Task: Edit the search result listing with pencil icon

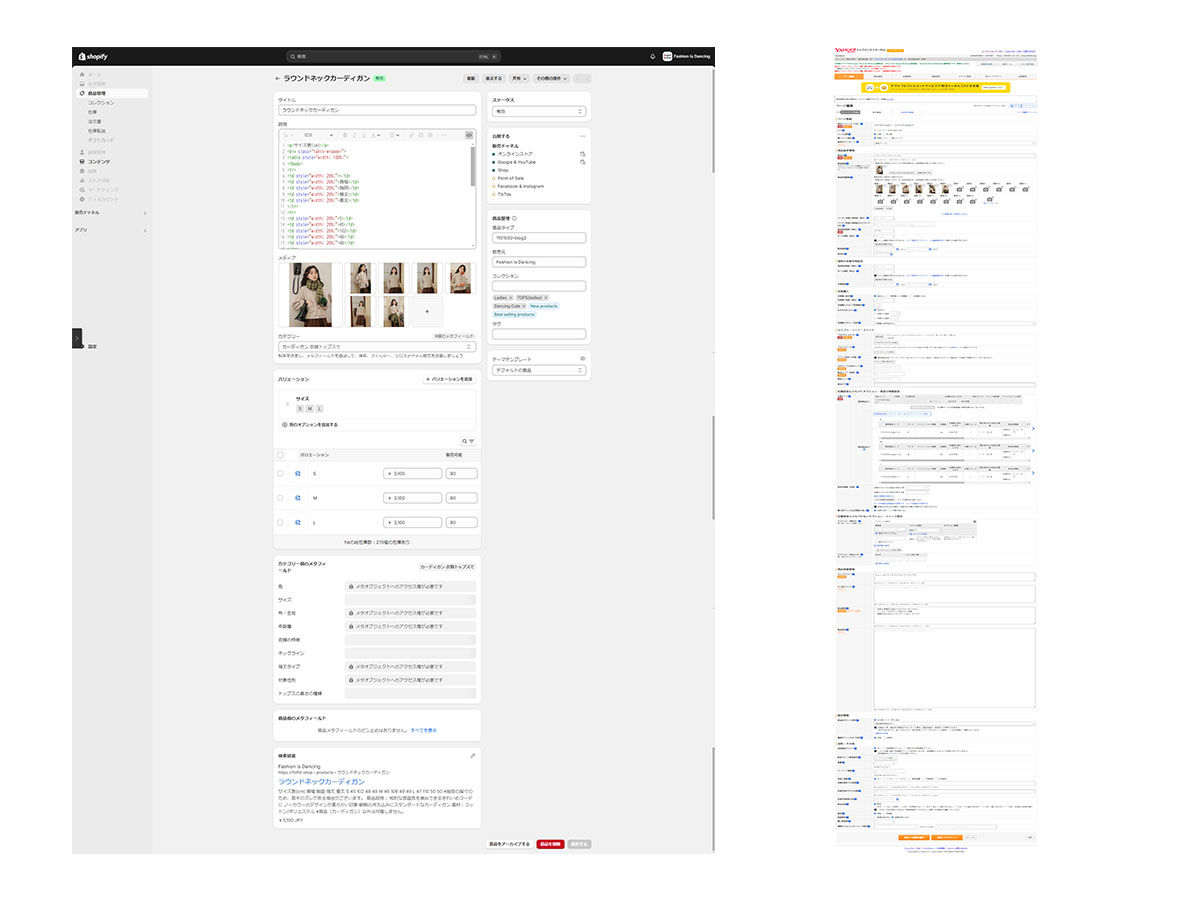Action: click(x=472, y=755)
